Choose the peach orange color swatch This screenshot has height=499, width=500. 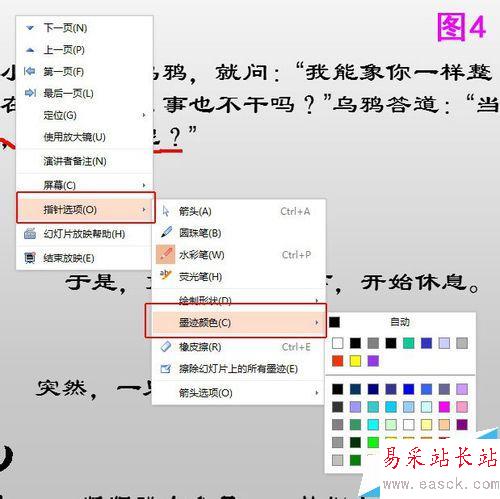point(444,424)
